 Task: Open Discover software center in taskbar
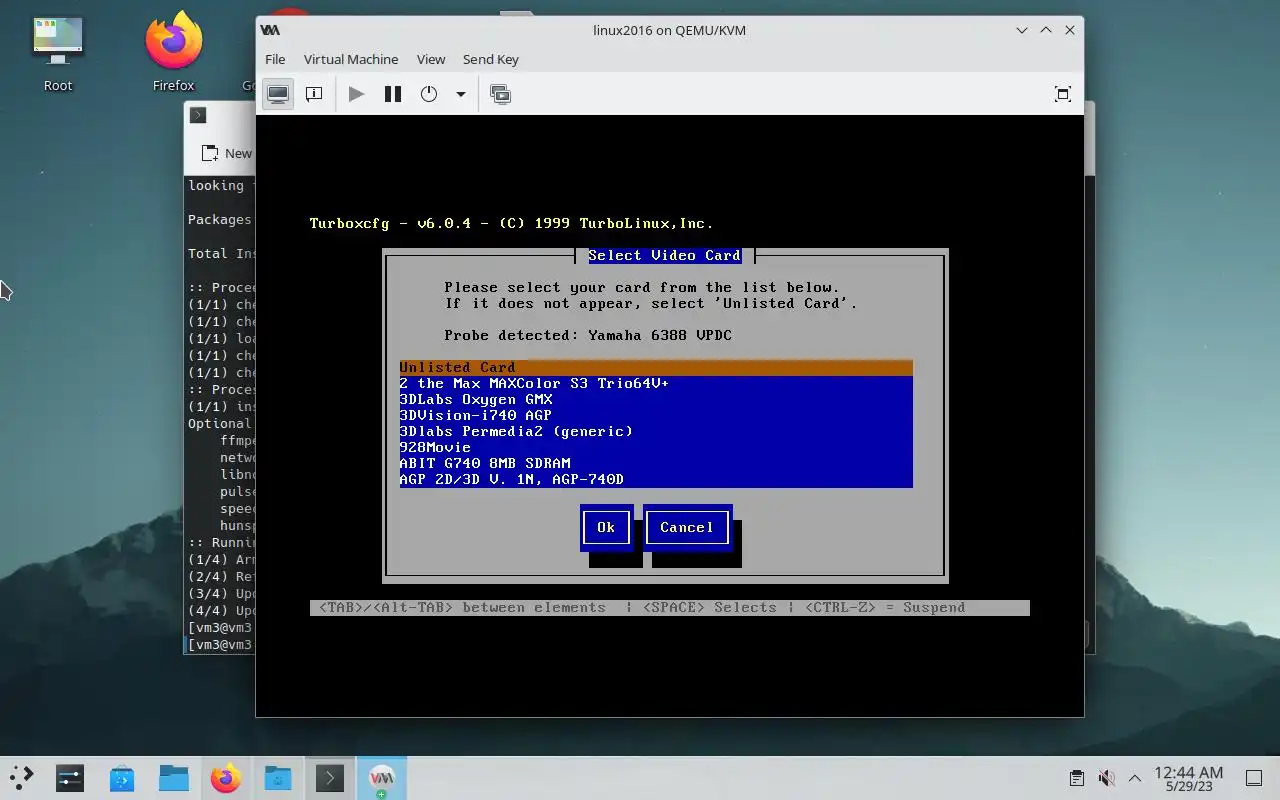122,778
